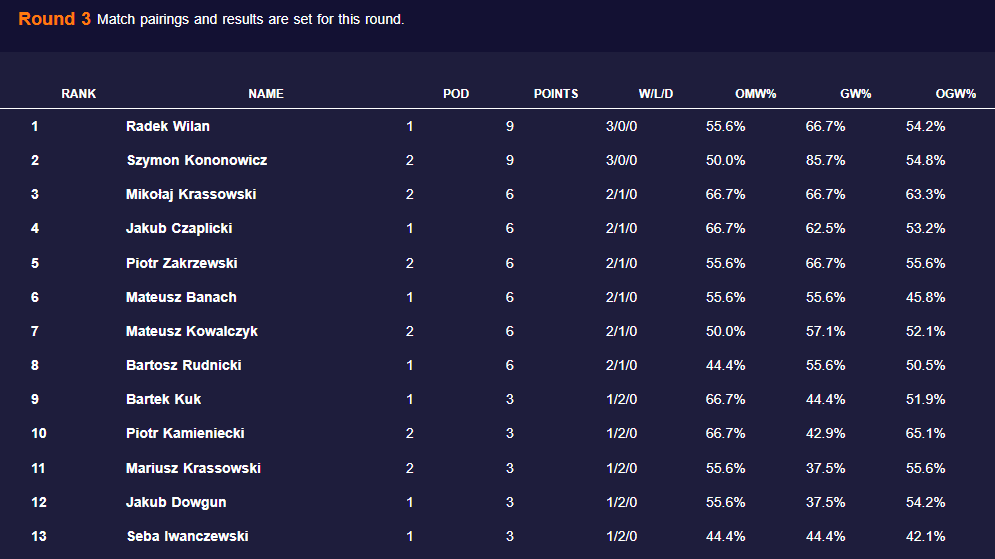The height and width of the screenshot is (559, 995).
Task: Click Mateusz Banach's name
Action: (181, 298)
